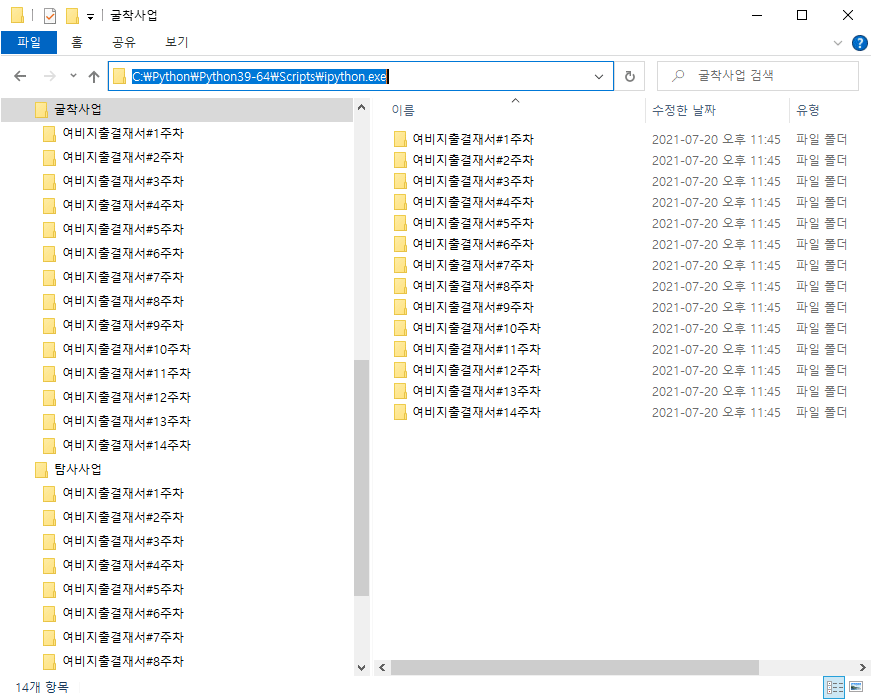
Task: Click 여비지출결재서#7주차 folder icon under 굴착사업 tree
Action: tap(49, 277)
